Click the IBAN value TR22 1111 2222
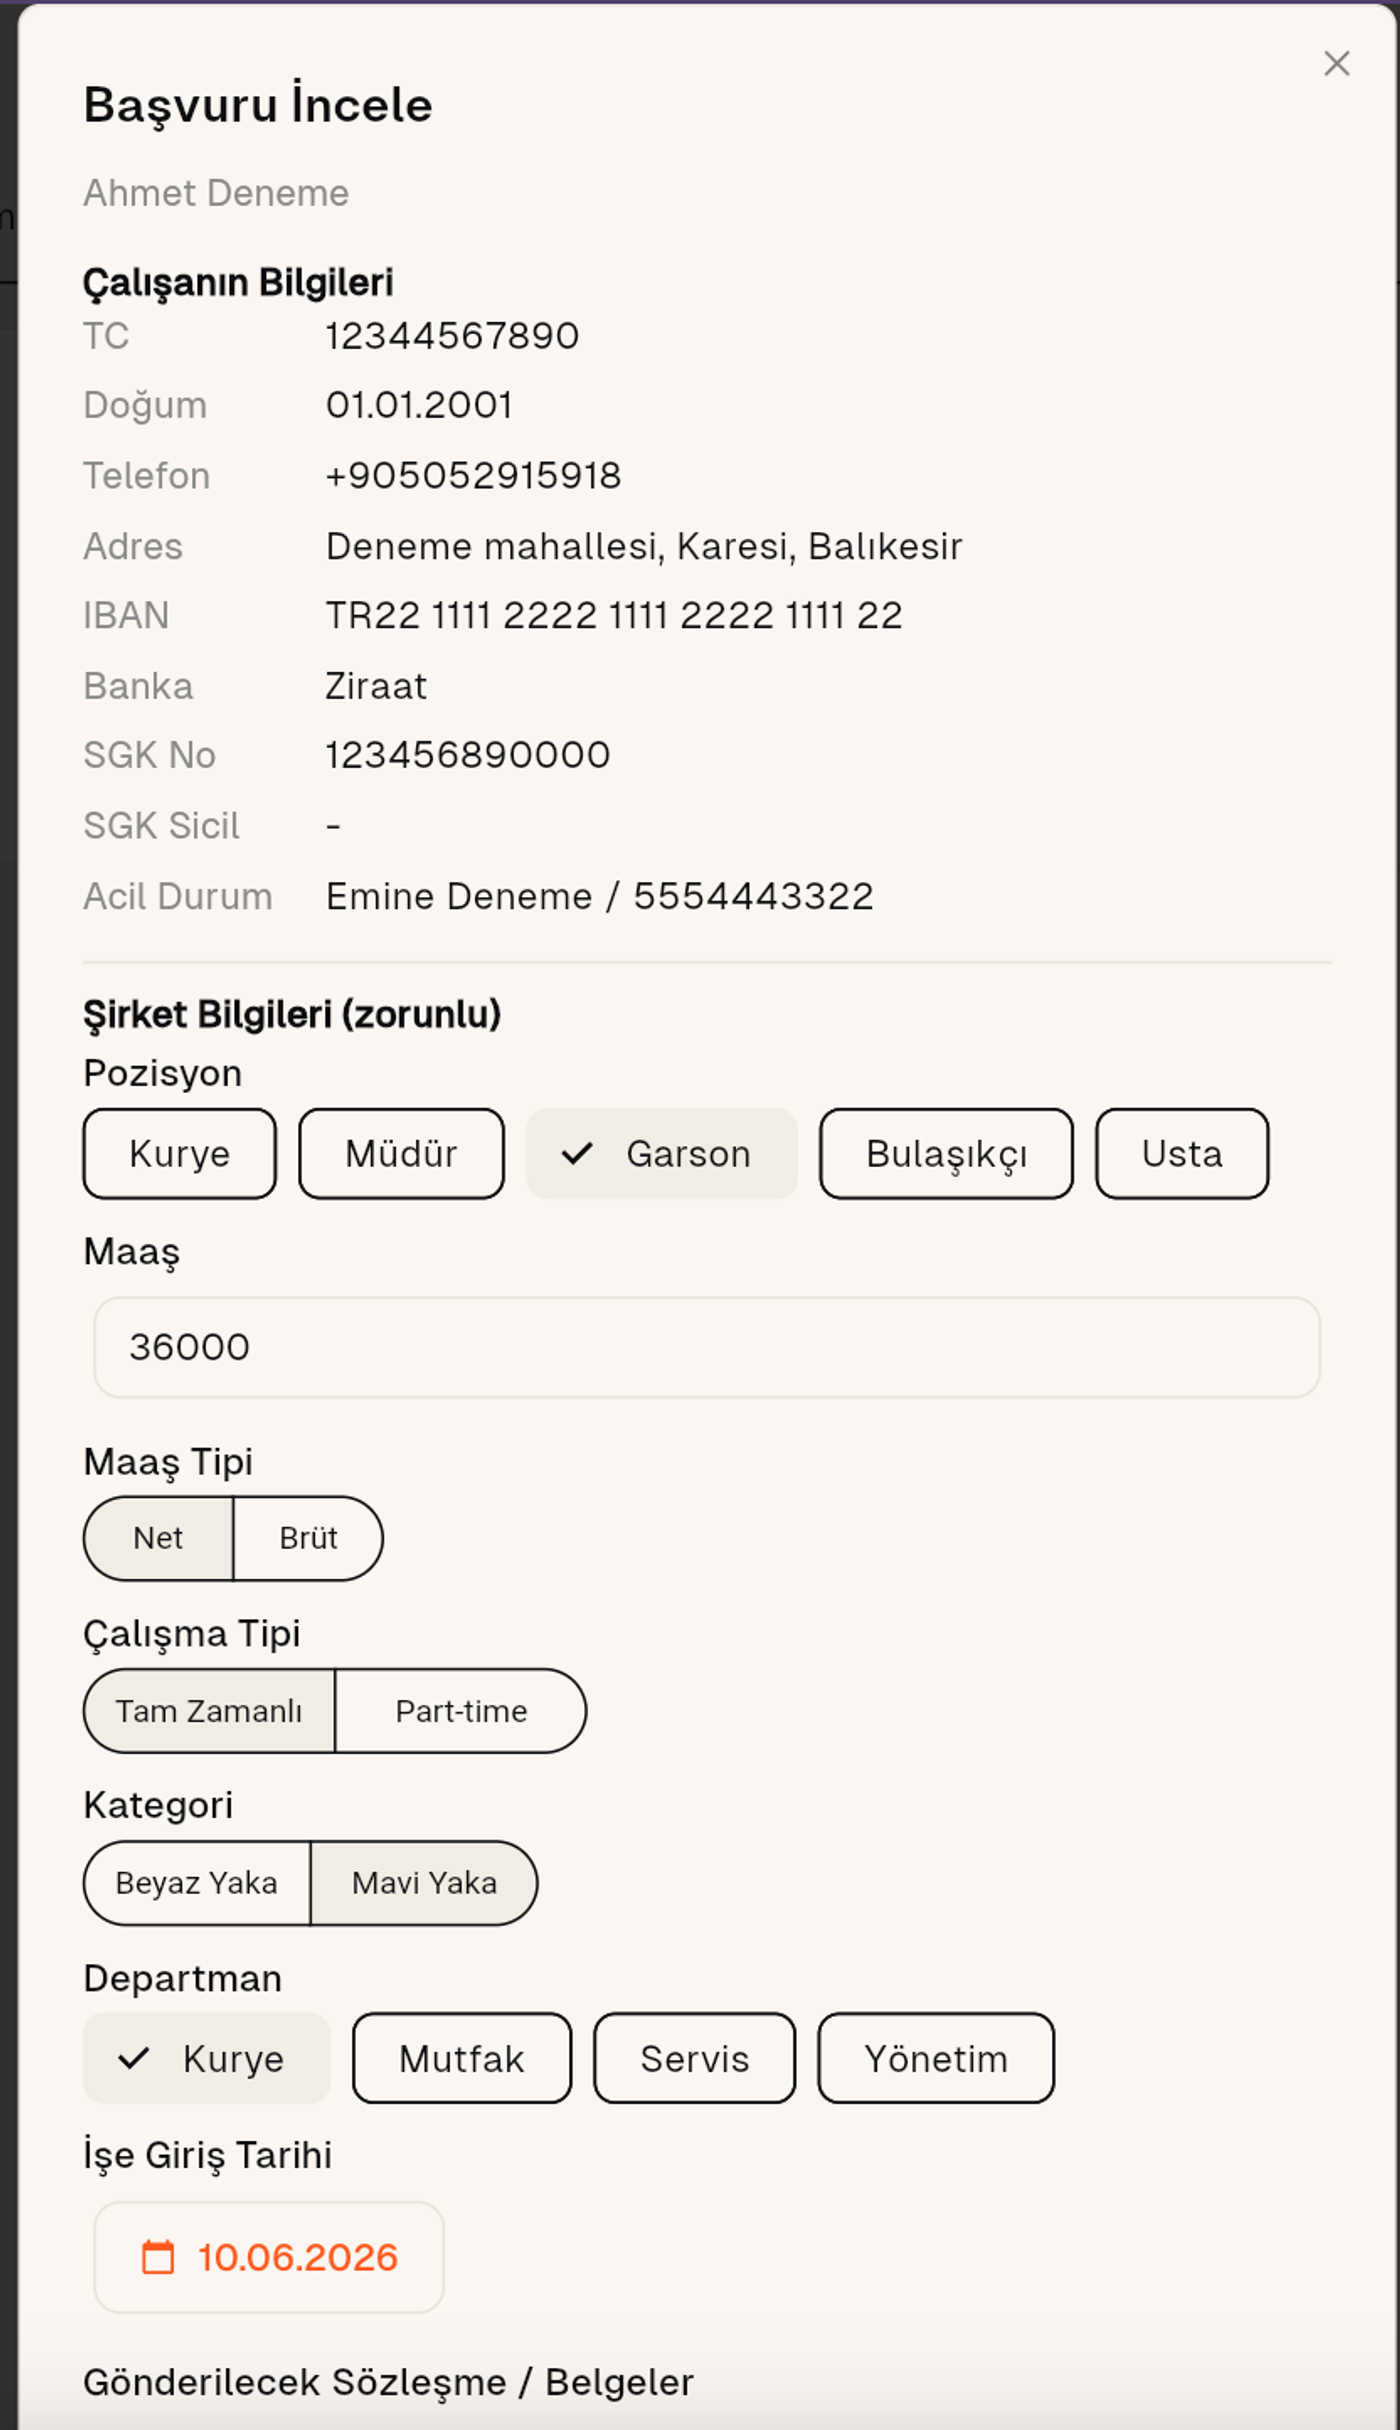The image size is (1400, 2430). [614, 615]
